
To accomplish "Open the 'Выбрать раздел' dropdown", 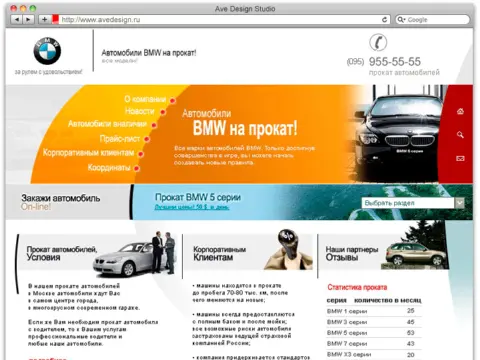I will (412, 203).
